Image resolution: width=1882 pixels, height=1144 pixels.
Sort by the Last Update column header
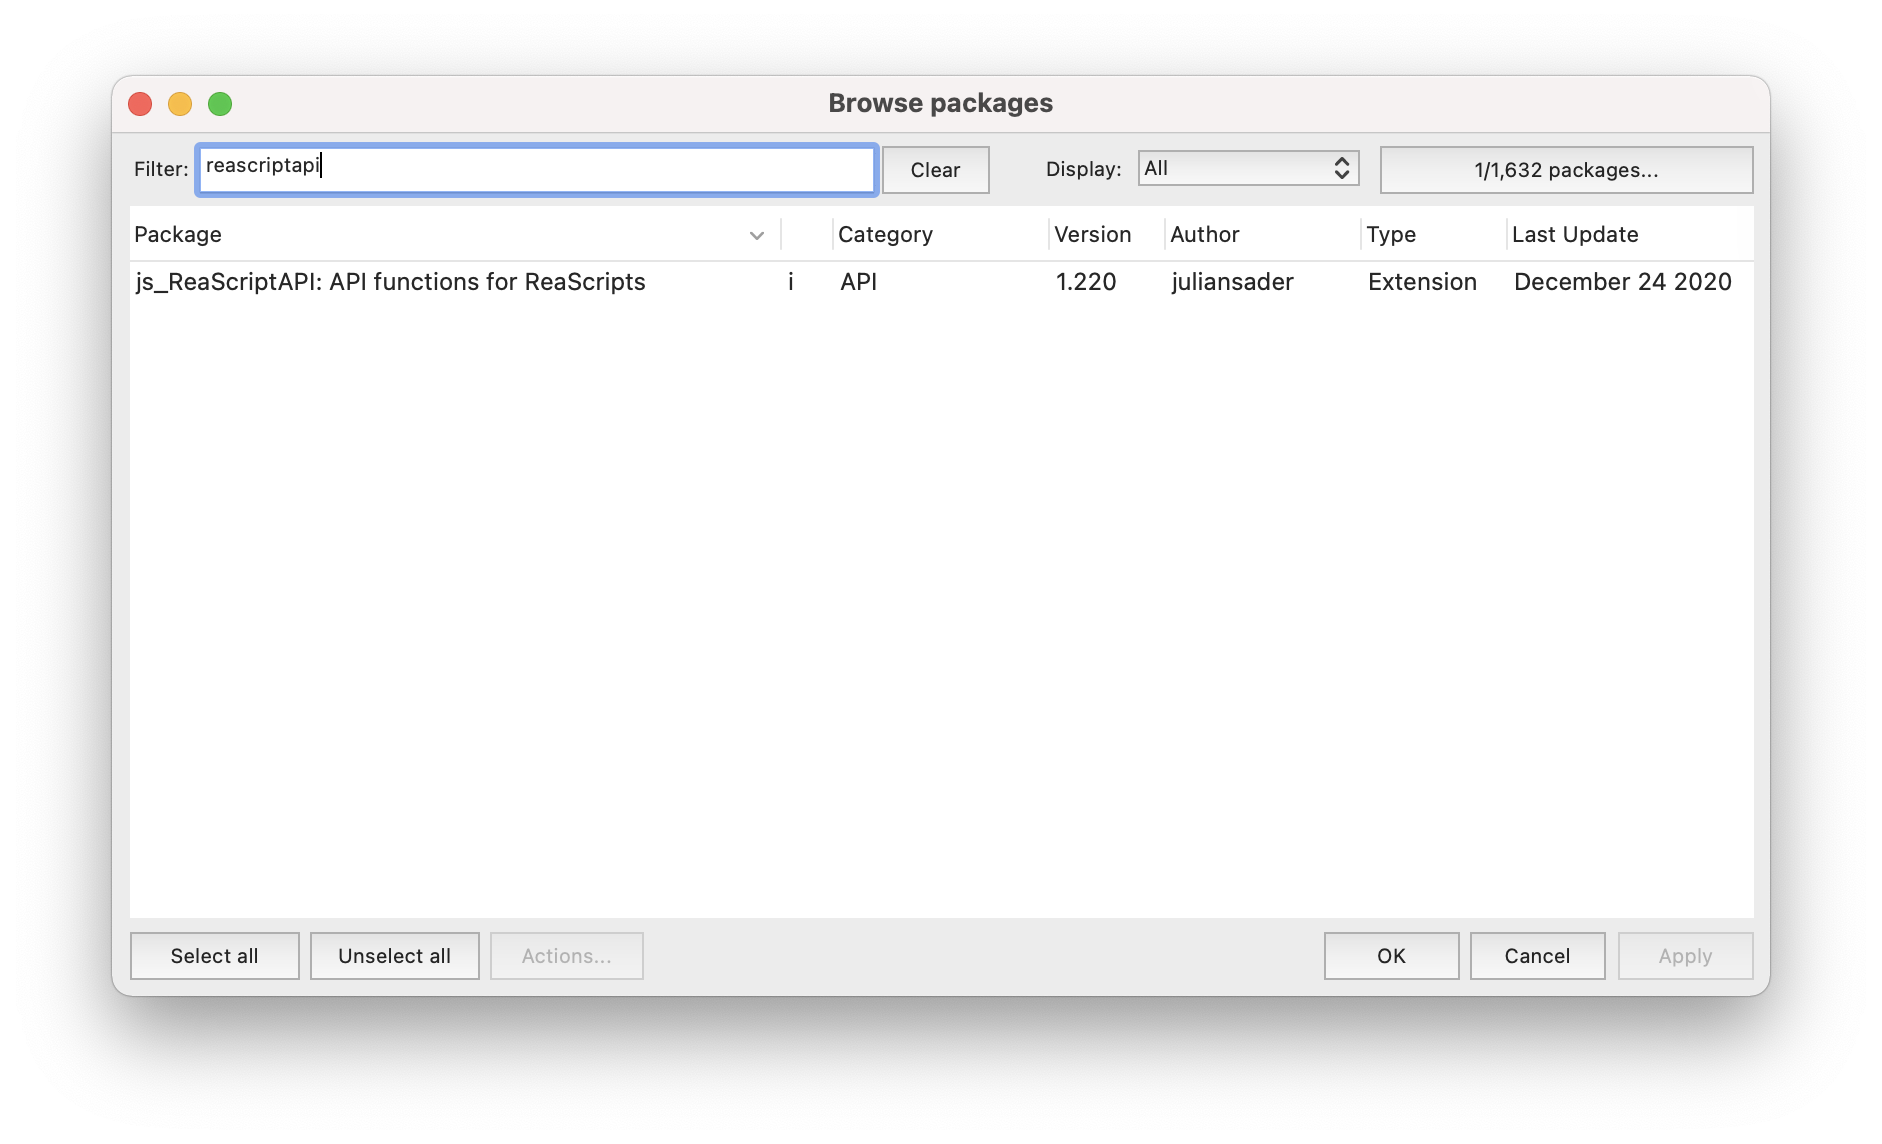(1574, 234)
